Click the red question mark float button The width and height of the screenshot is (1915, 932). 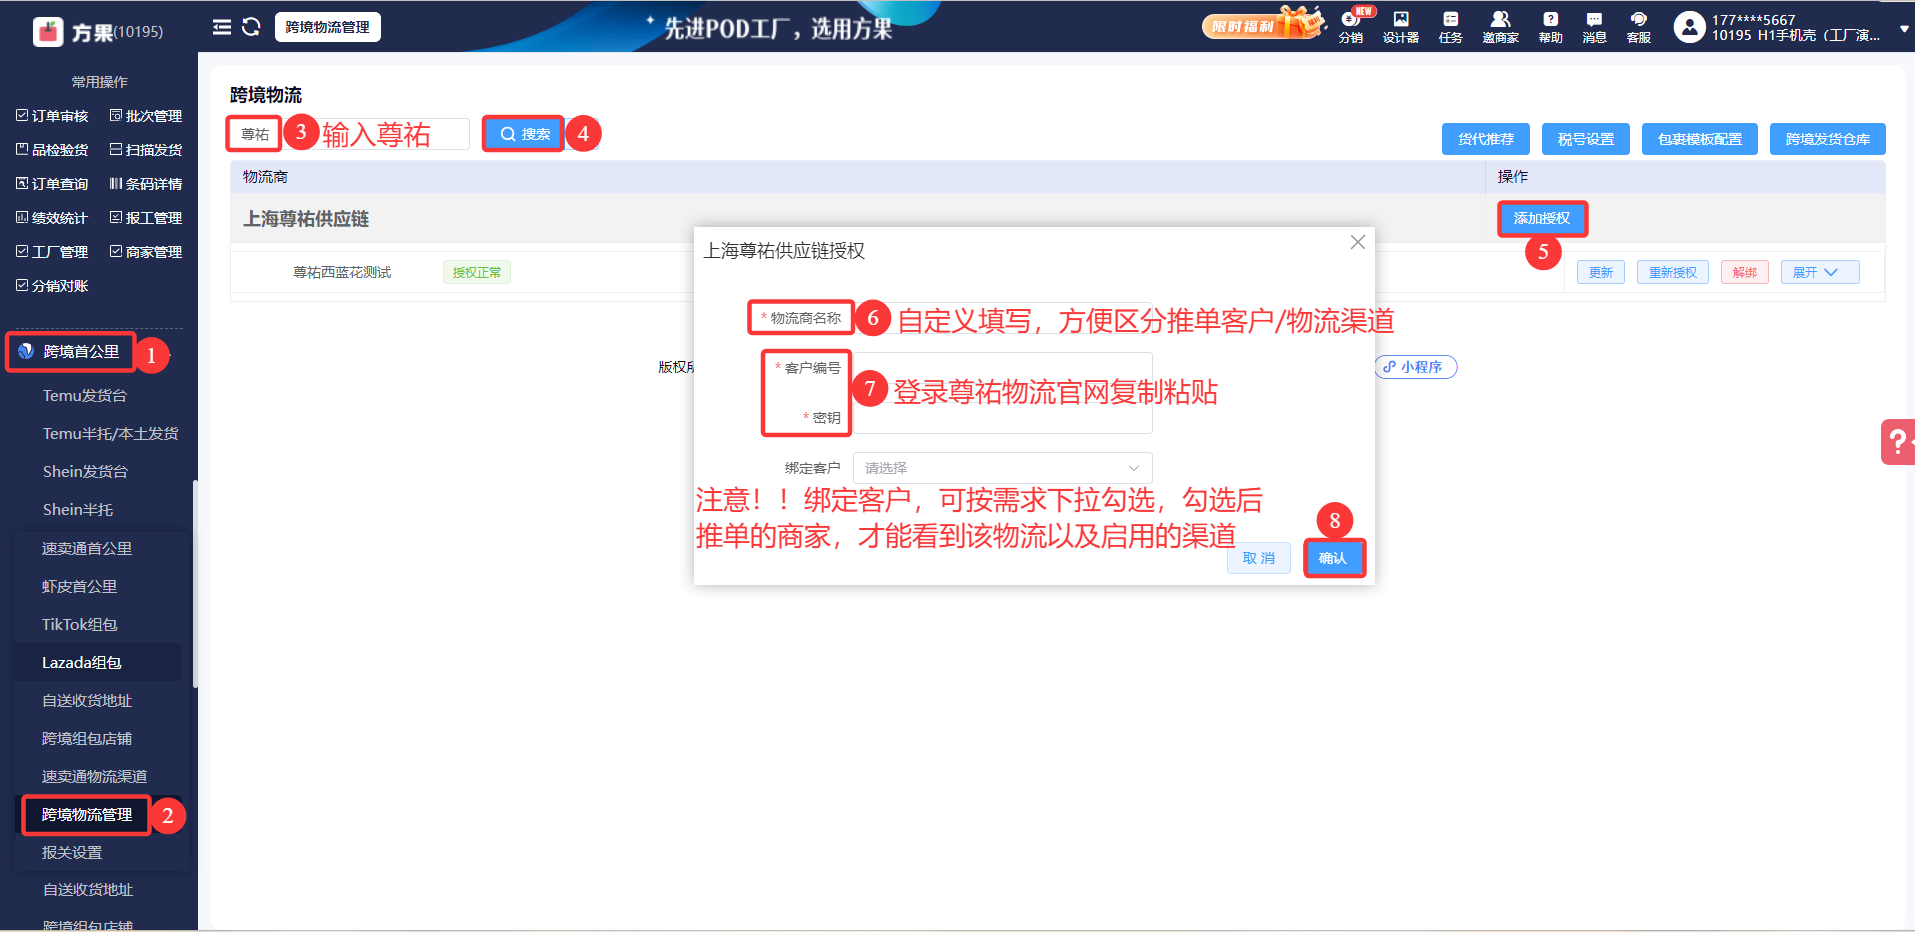click(x=1898, y=442)
